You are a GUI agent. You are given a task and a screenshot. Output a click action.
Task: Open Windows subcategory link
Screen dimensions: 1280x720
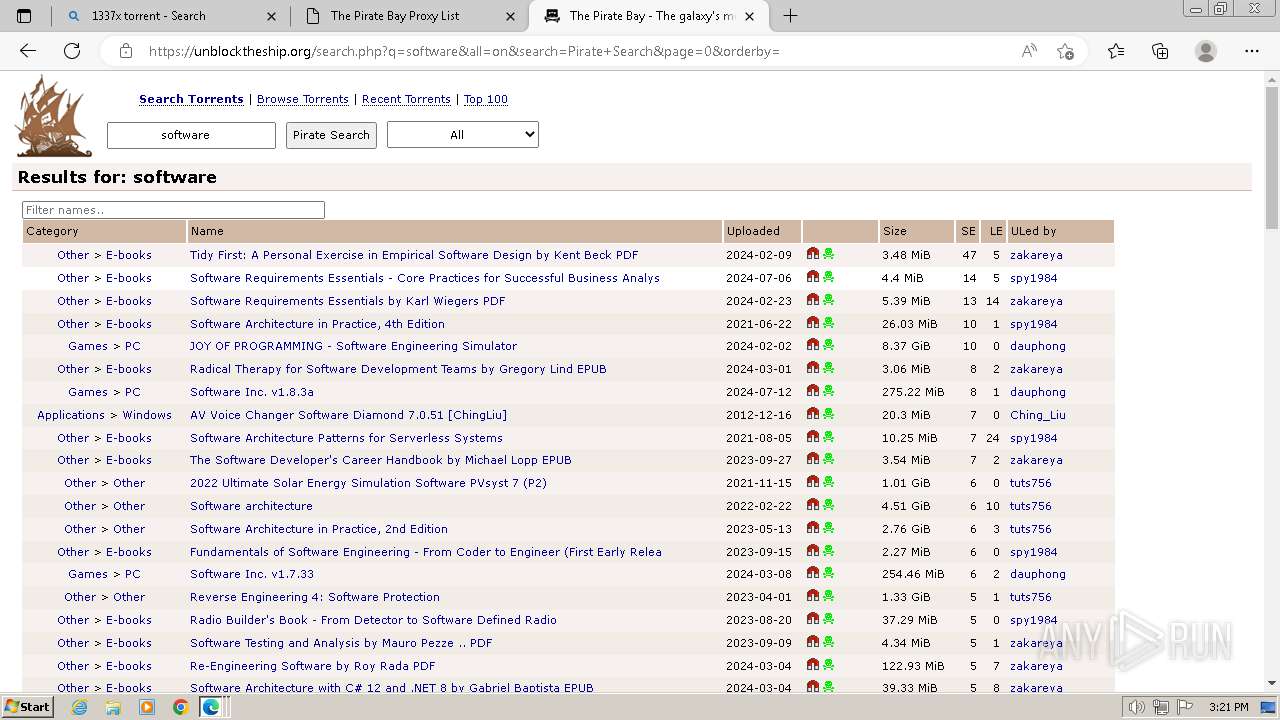point(147,415)
